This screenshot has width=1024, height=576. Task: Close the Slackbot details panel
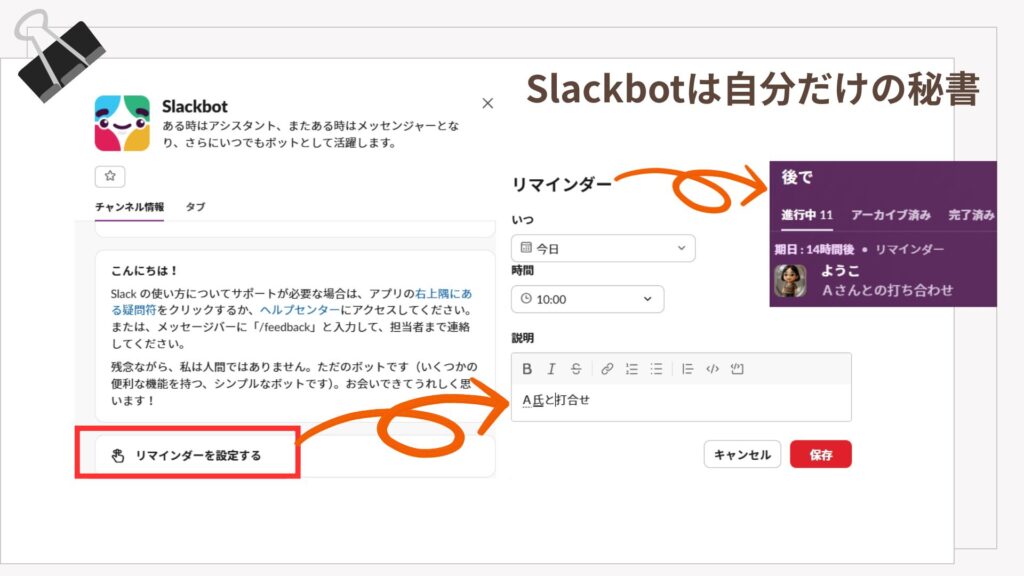487,103
